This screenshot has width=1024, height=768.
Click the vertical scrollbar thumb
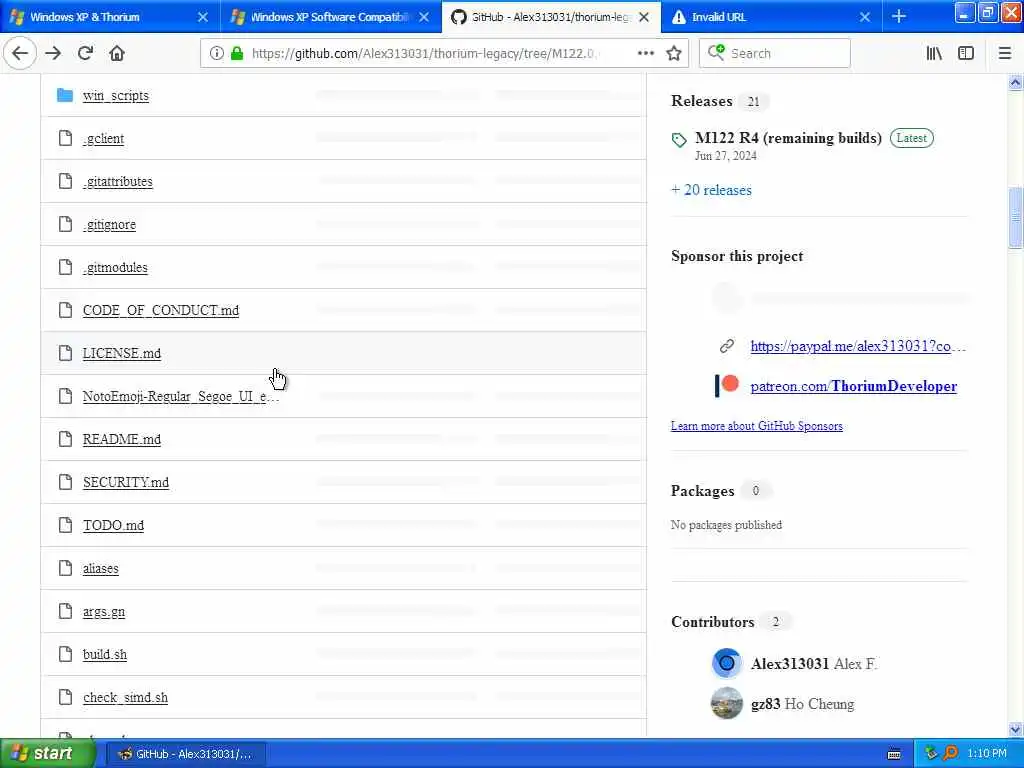tap(1015, 218)
